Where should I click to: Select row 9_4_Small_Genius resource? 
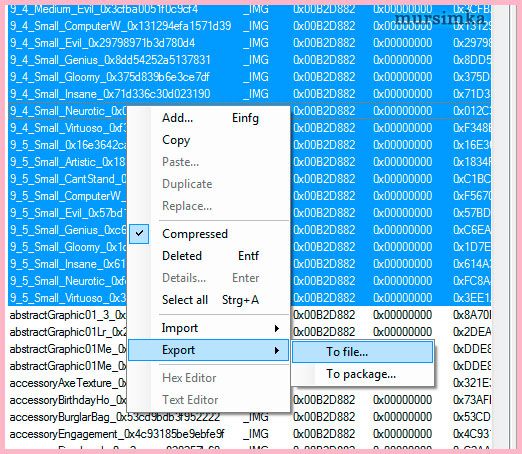[x=249, y=60]
